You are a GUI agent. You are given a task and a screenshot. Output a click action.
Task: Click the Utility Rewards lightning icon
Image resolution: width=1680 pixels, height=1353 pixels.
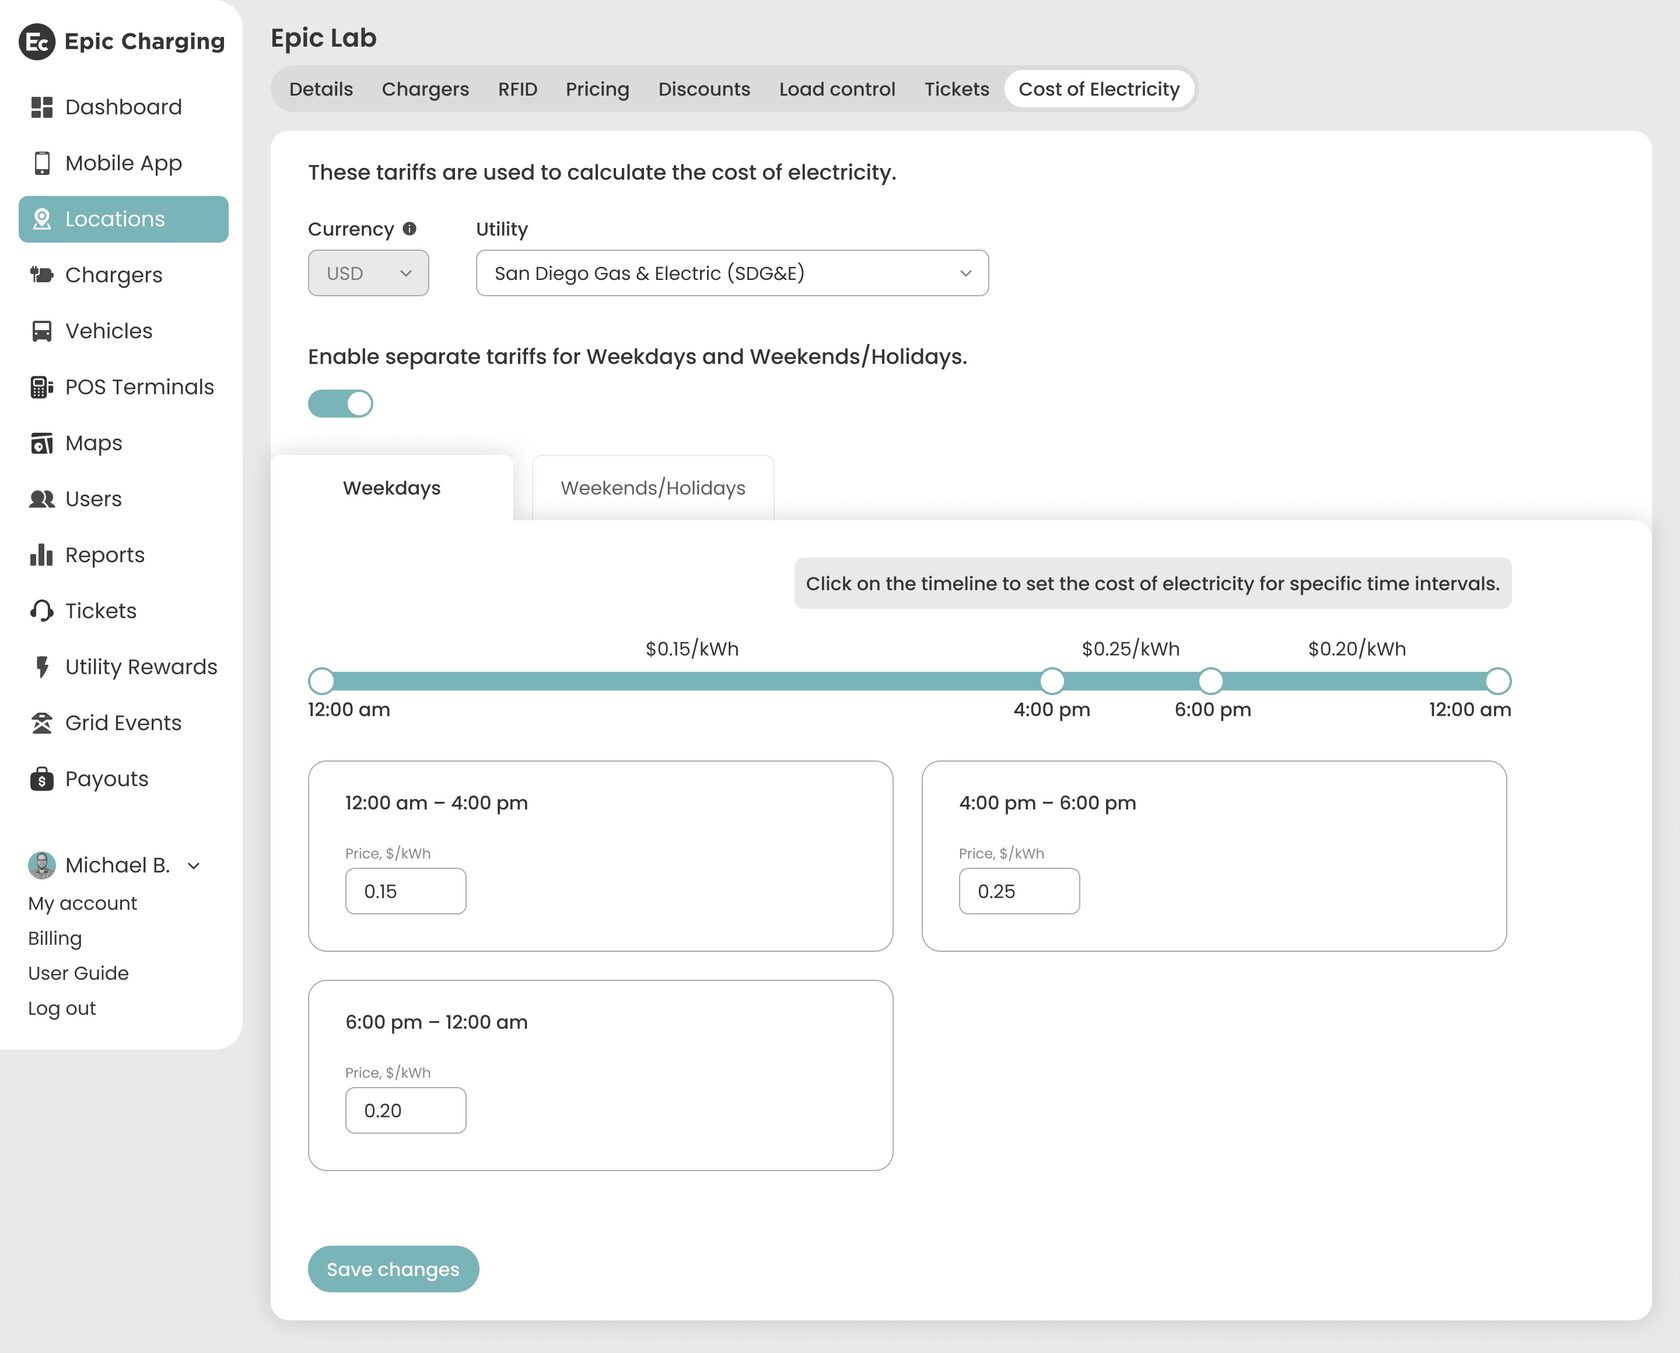(x=41, y=667)
